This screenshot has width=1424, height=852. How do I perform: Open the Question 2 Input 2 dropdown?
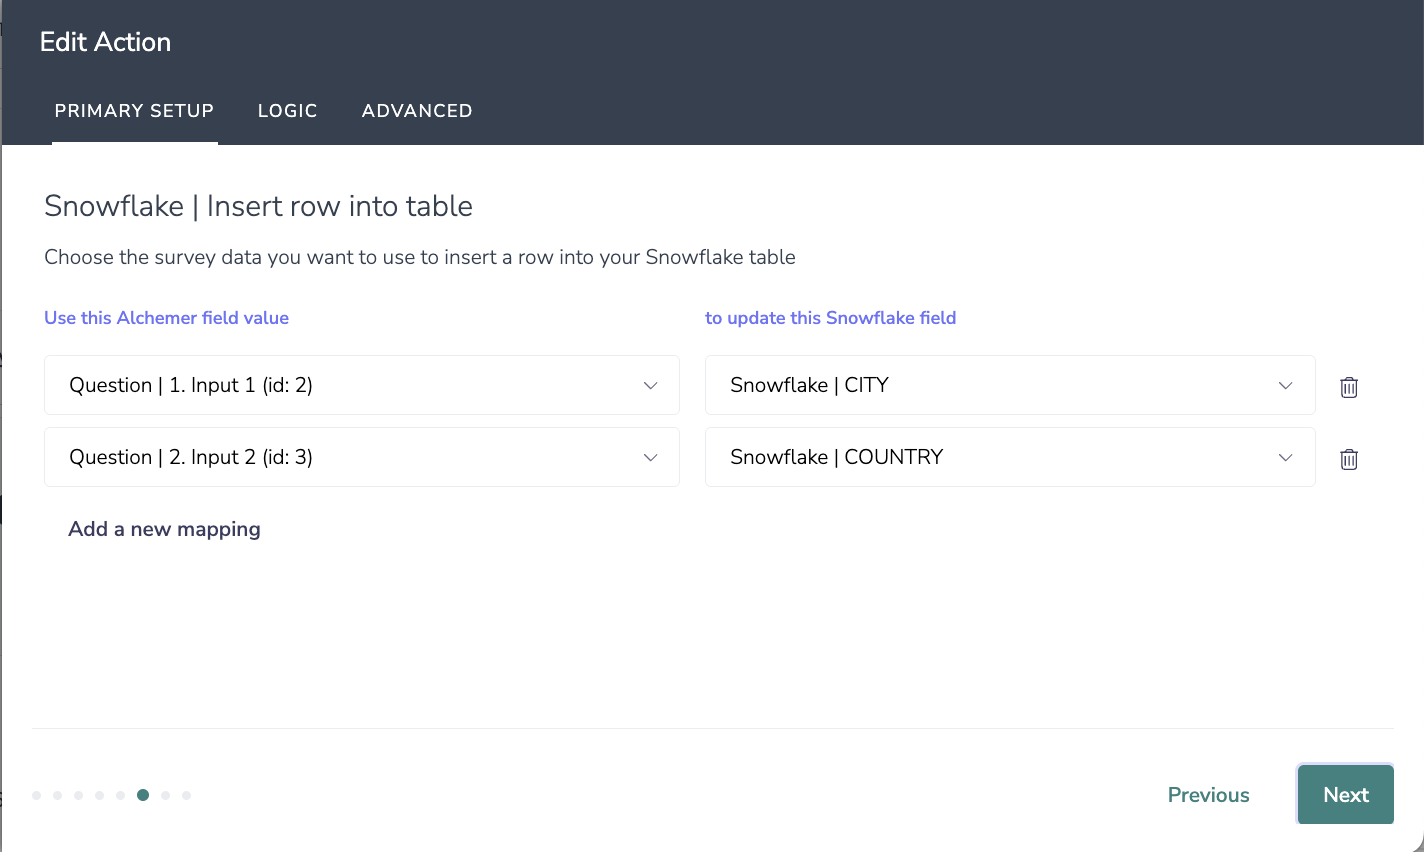coord(362,457)
